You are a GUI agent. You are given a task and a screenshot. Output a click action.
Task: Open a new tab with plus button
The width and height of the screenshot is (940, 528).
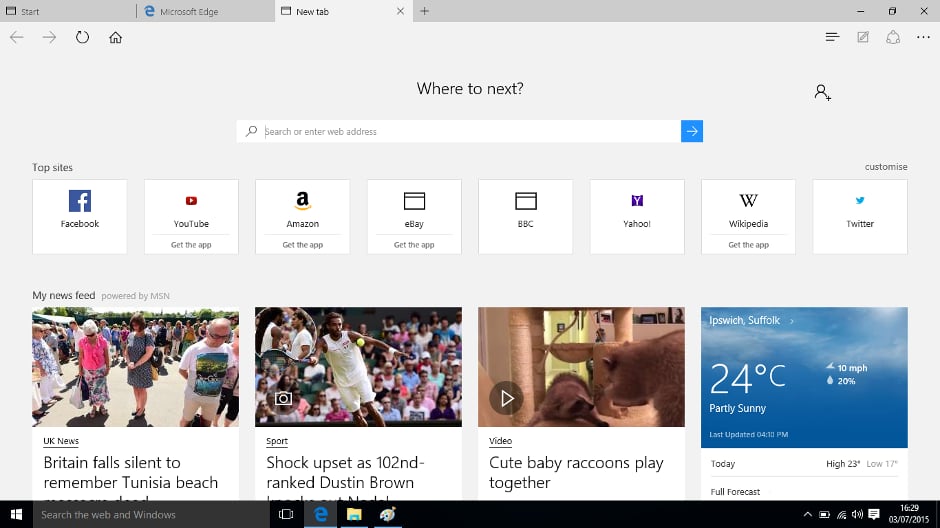[424, 11]
